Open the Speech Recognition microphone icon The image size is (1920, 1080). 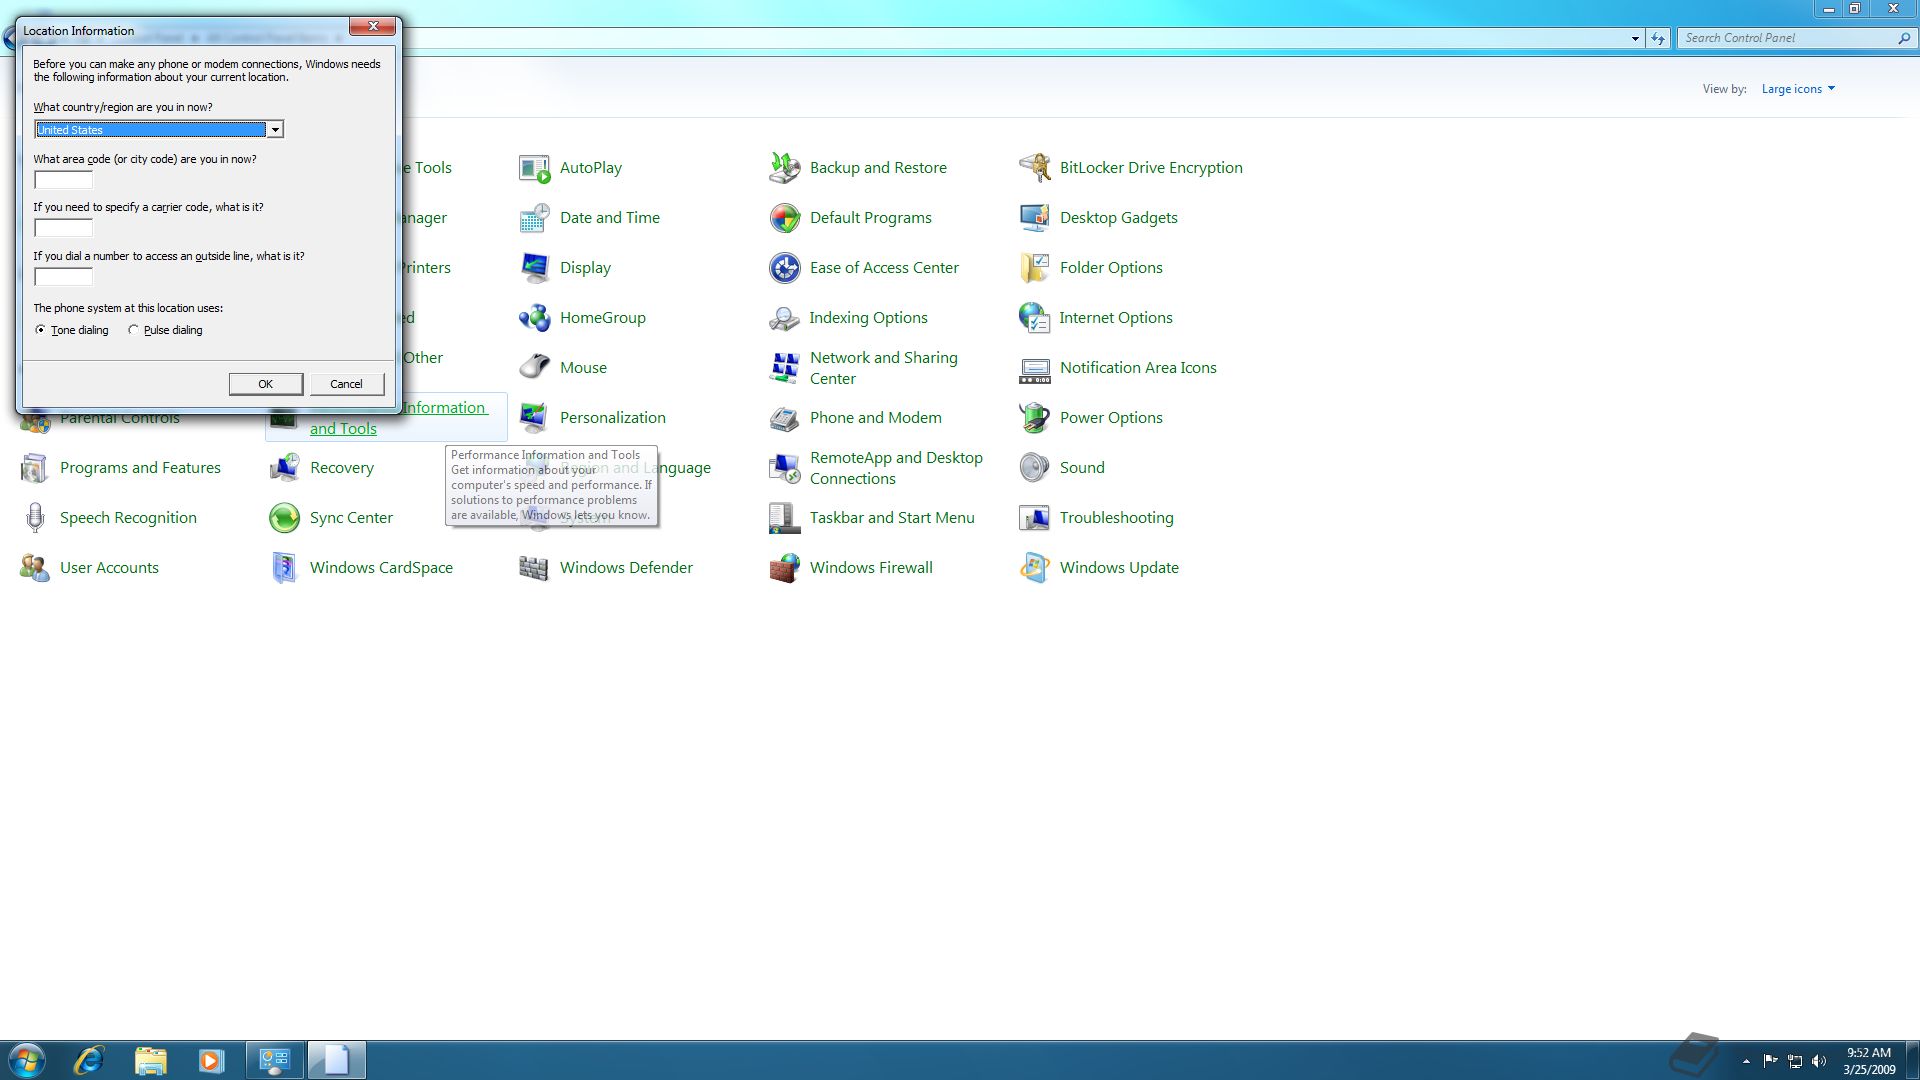(35, 518)
